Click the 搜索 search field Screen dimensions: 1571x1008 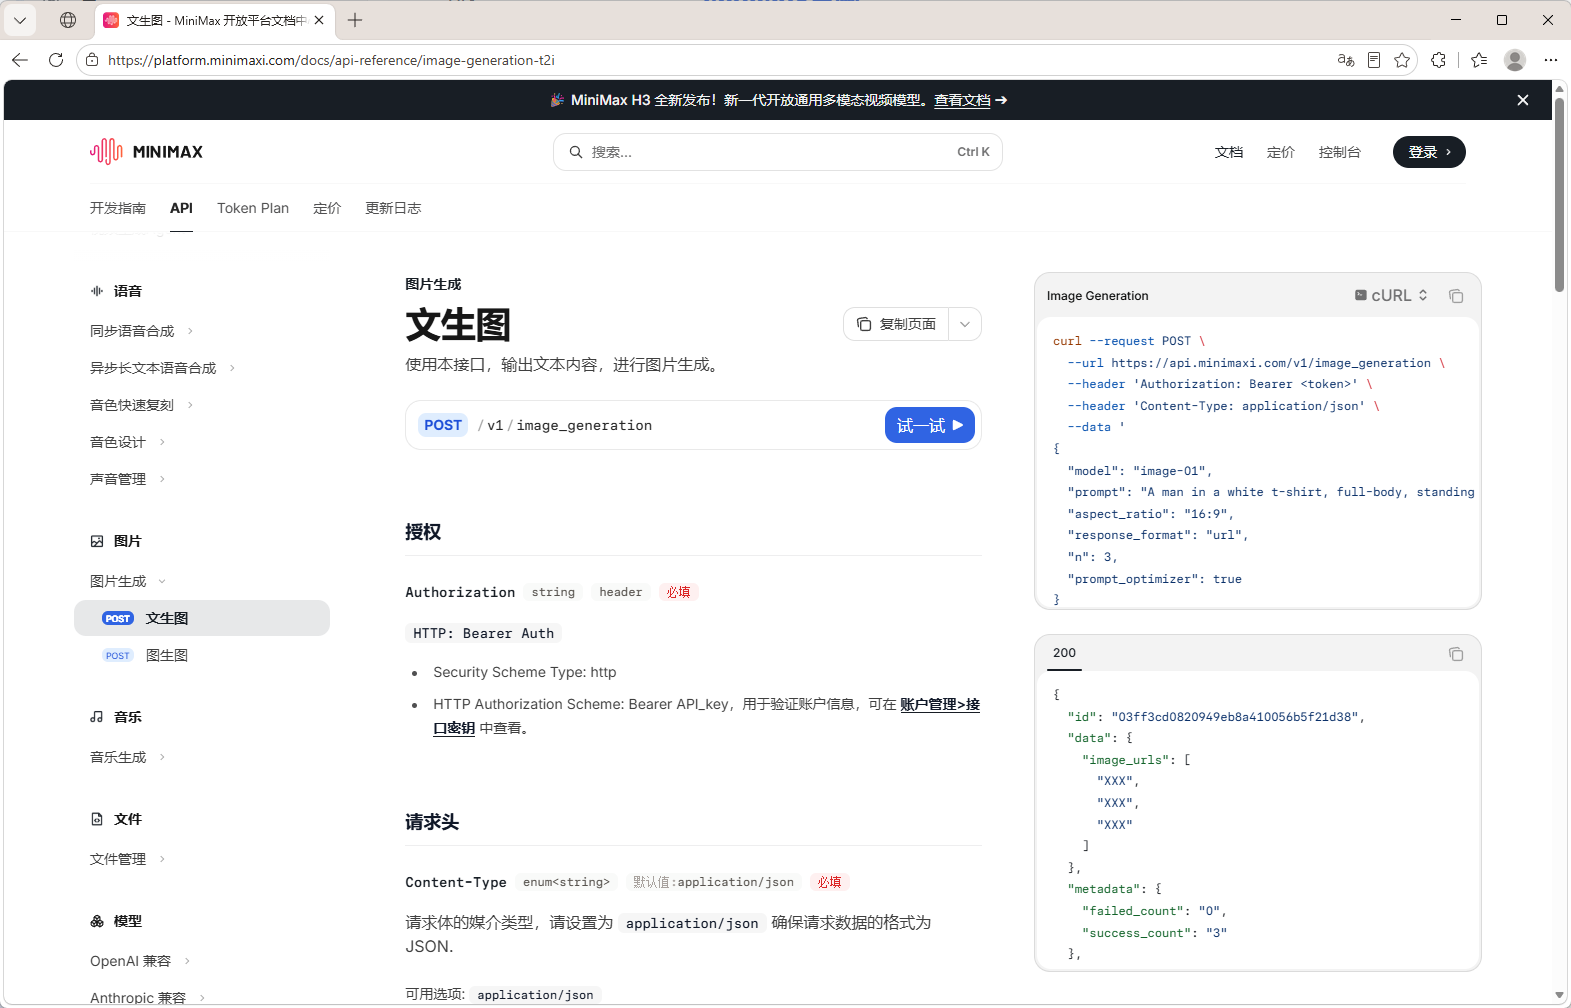point(778,152)
